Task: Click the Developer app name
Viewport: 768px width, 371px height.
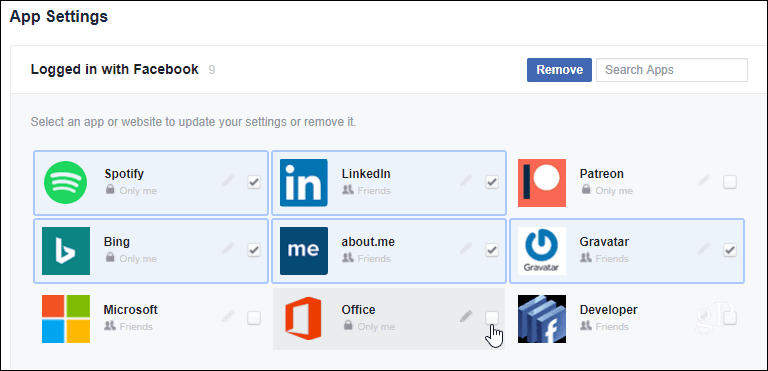Action: tap(609, 310)
